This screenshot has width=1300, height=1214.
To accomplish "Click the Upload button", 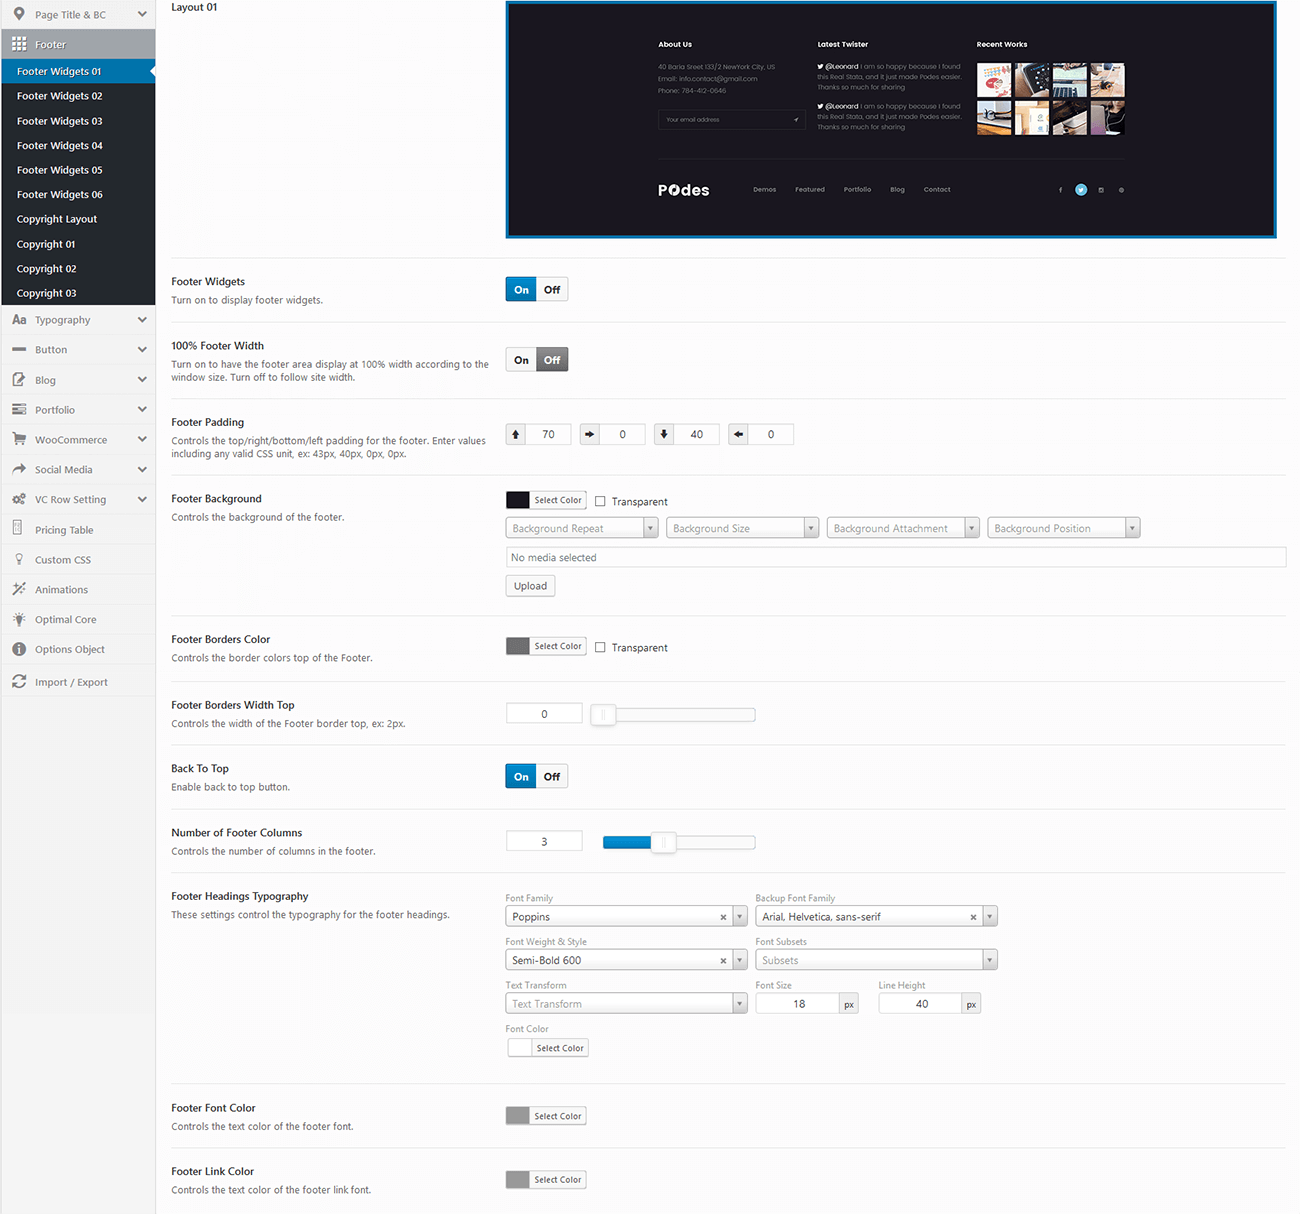I will point(530,586).
